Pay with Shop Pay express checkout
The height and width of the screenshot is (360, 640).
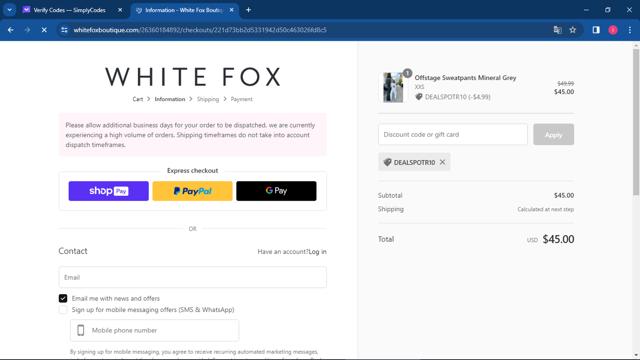click(x=109, y=191)
